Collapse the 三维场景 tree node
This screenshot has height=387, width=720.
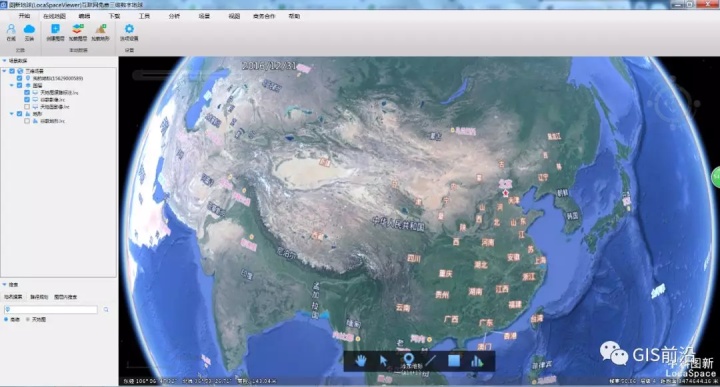(4, 71)
